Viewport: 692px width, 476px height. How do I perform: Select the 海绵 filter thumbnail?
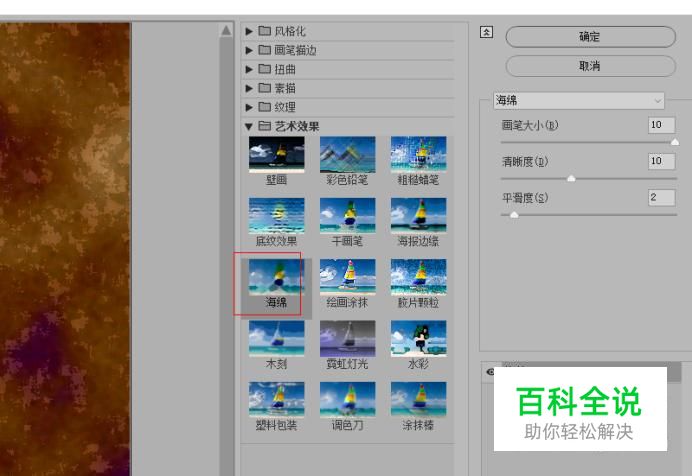(x=276, y=277)
